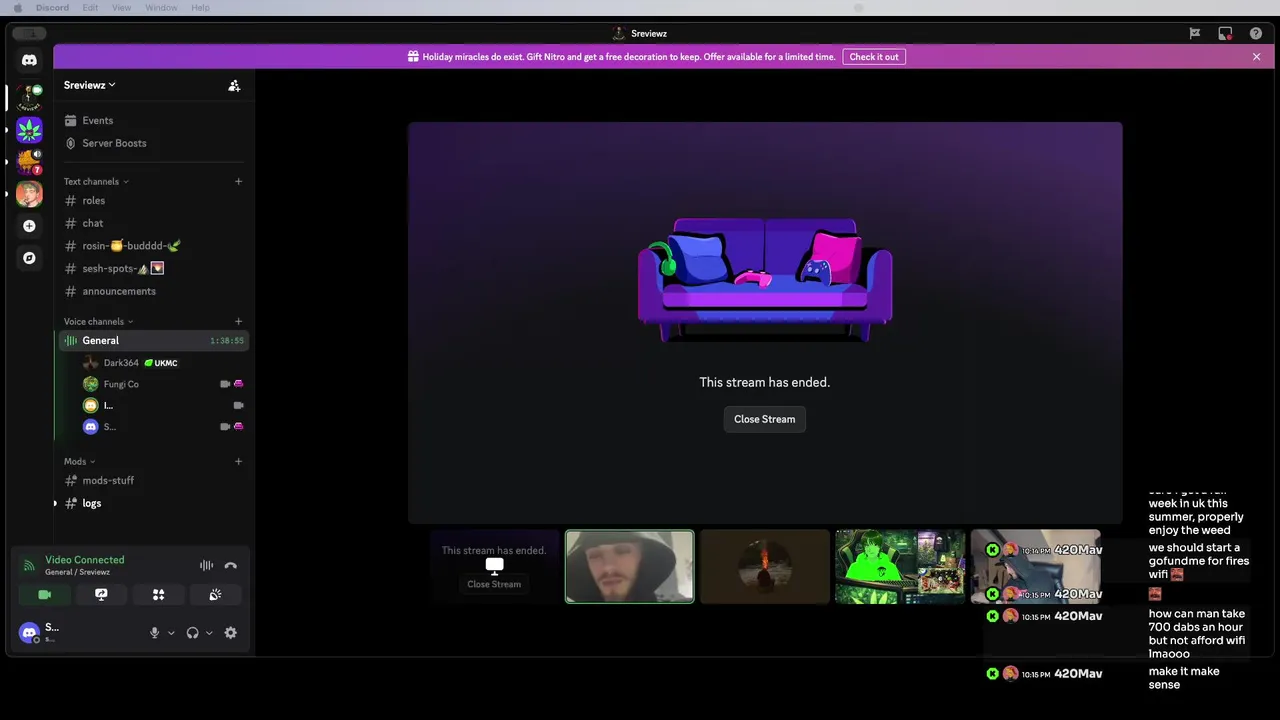Click Add a Server plus icon

[29, 226]
